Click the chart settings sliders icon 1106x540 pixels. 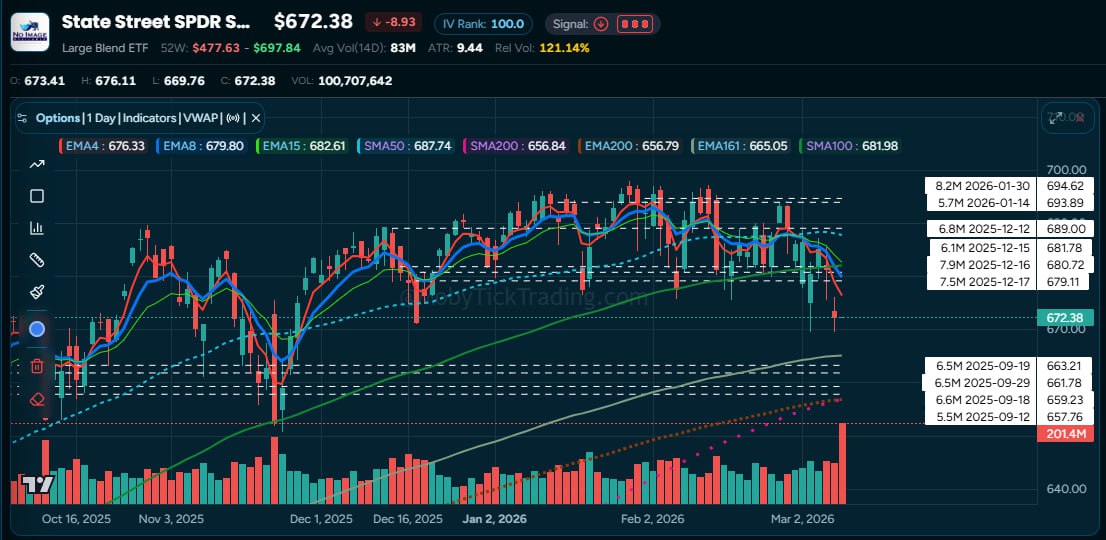[22, 118]
